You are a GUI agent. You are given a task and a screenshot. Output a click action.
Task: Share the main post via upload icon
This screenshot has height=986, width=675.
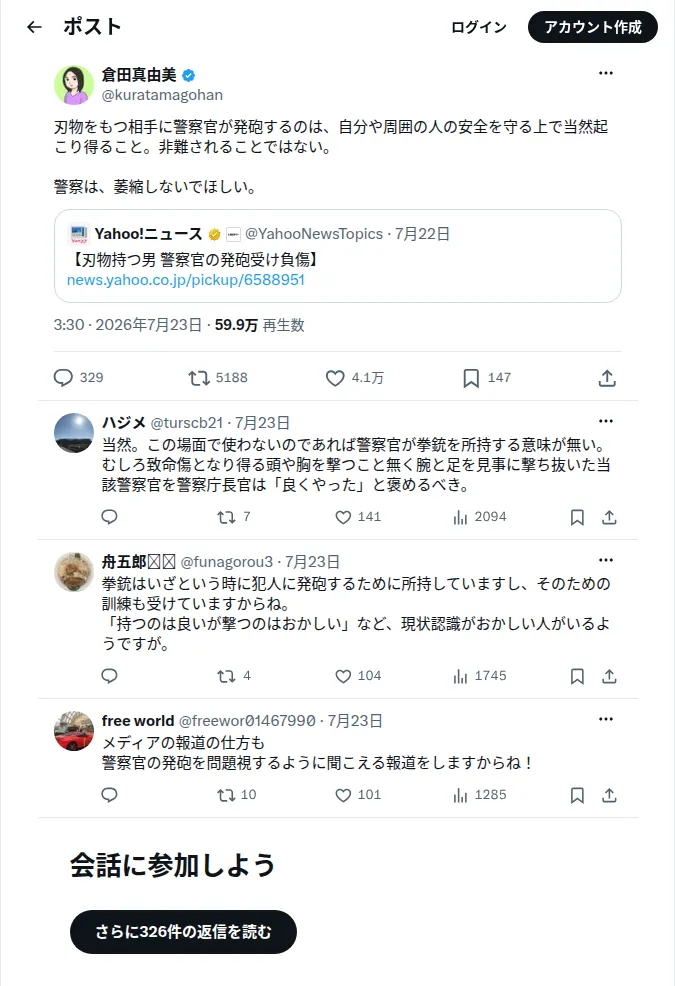pyautogui.click(x=607, y=378)
